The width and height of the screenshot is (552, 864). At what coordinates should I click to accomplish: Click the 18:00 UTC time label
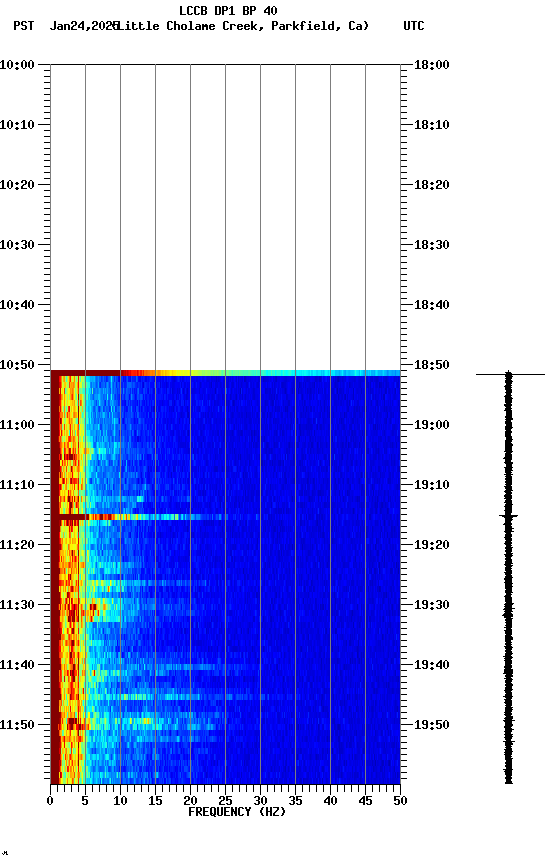(432, 65)
